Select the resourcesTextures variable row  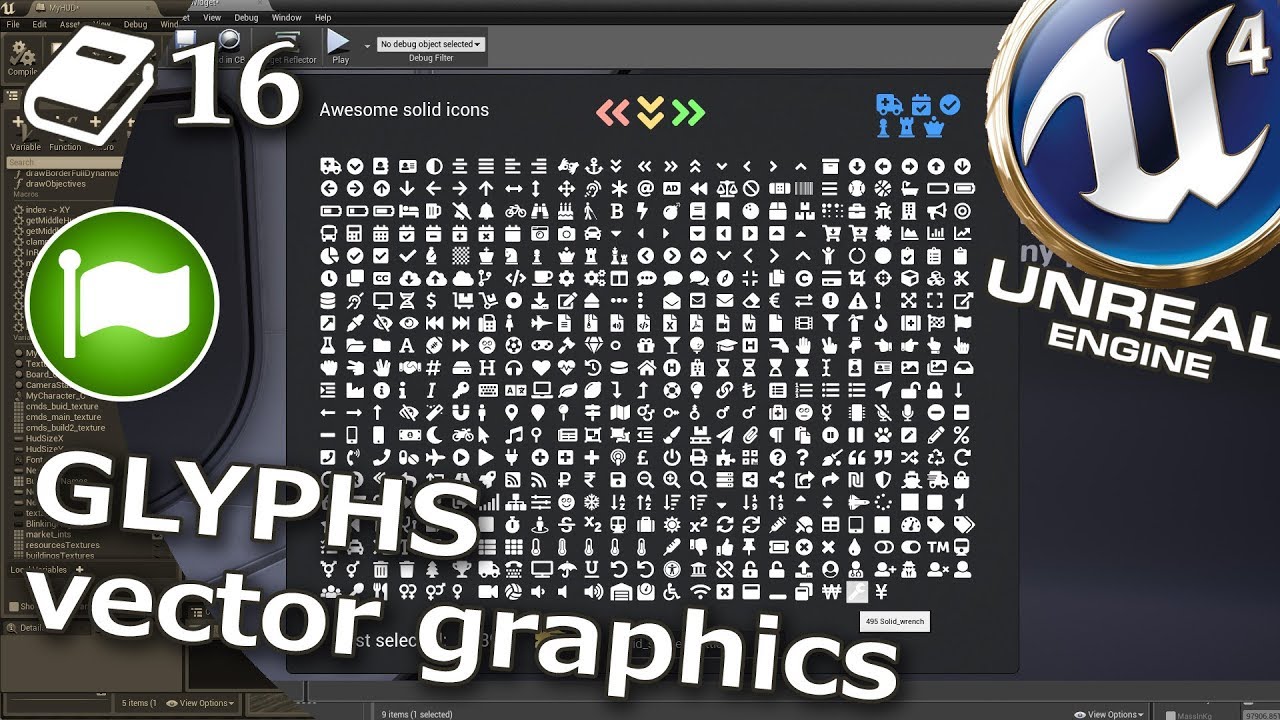coord(62,545)
